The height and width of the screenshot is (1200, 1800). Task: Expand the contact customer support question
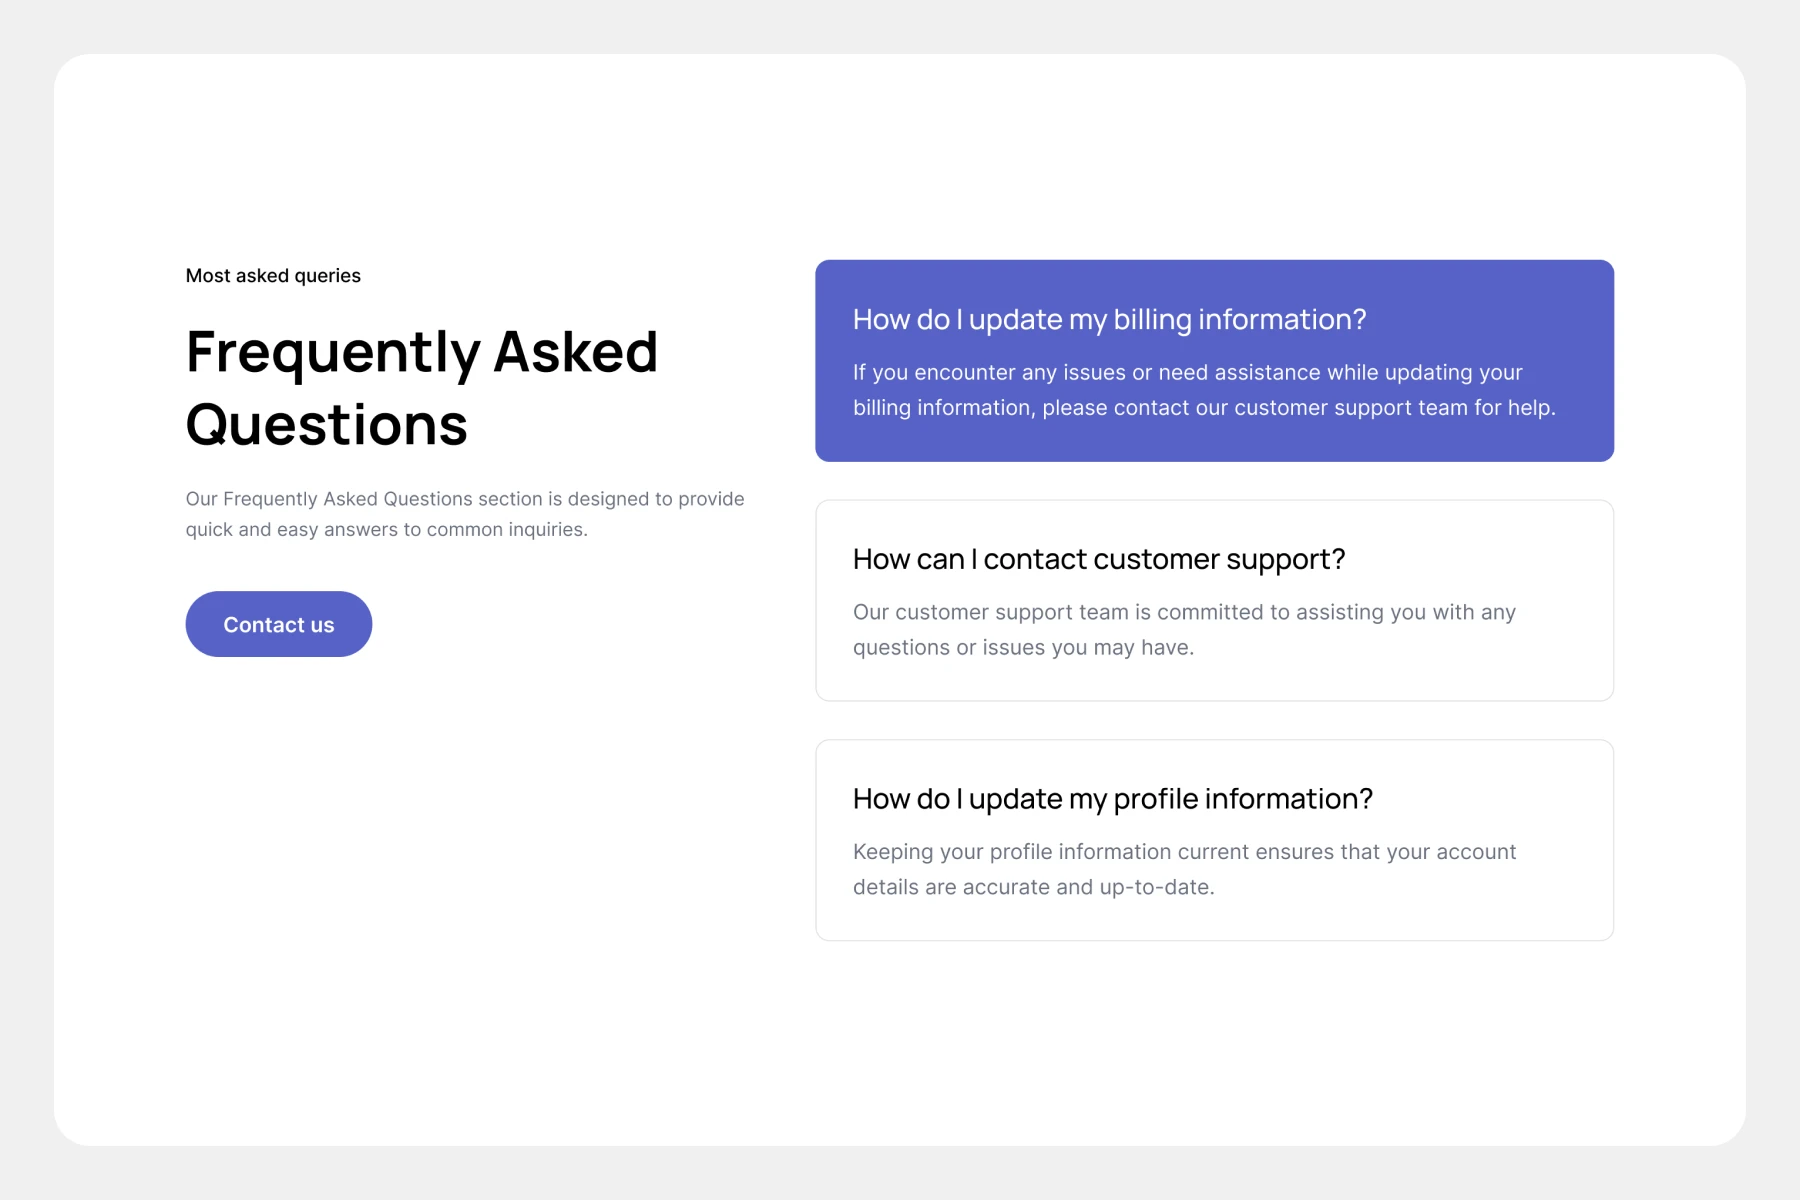coord(1098,559)
